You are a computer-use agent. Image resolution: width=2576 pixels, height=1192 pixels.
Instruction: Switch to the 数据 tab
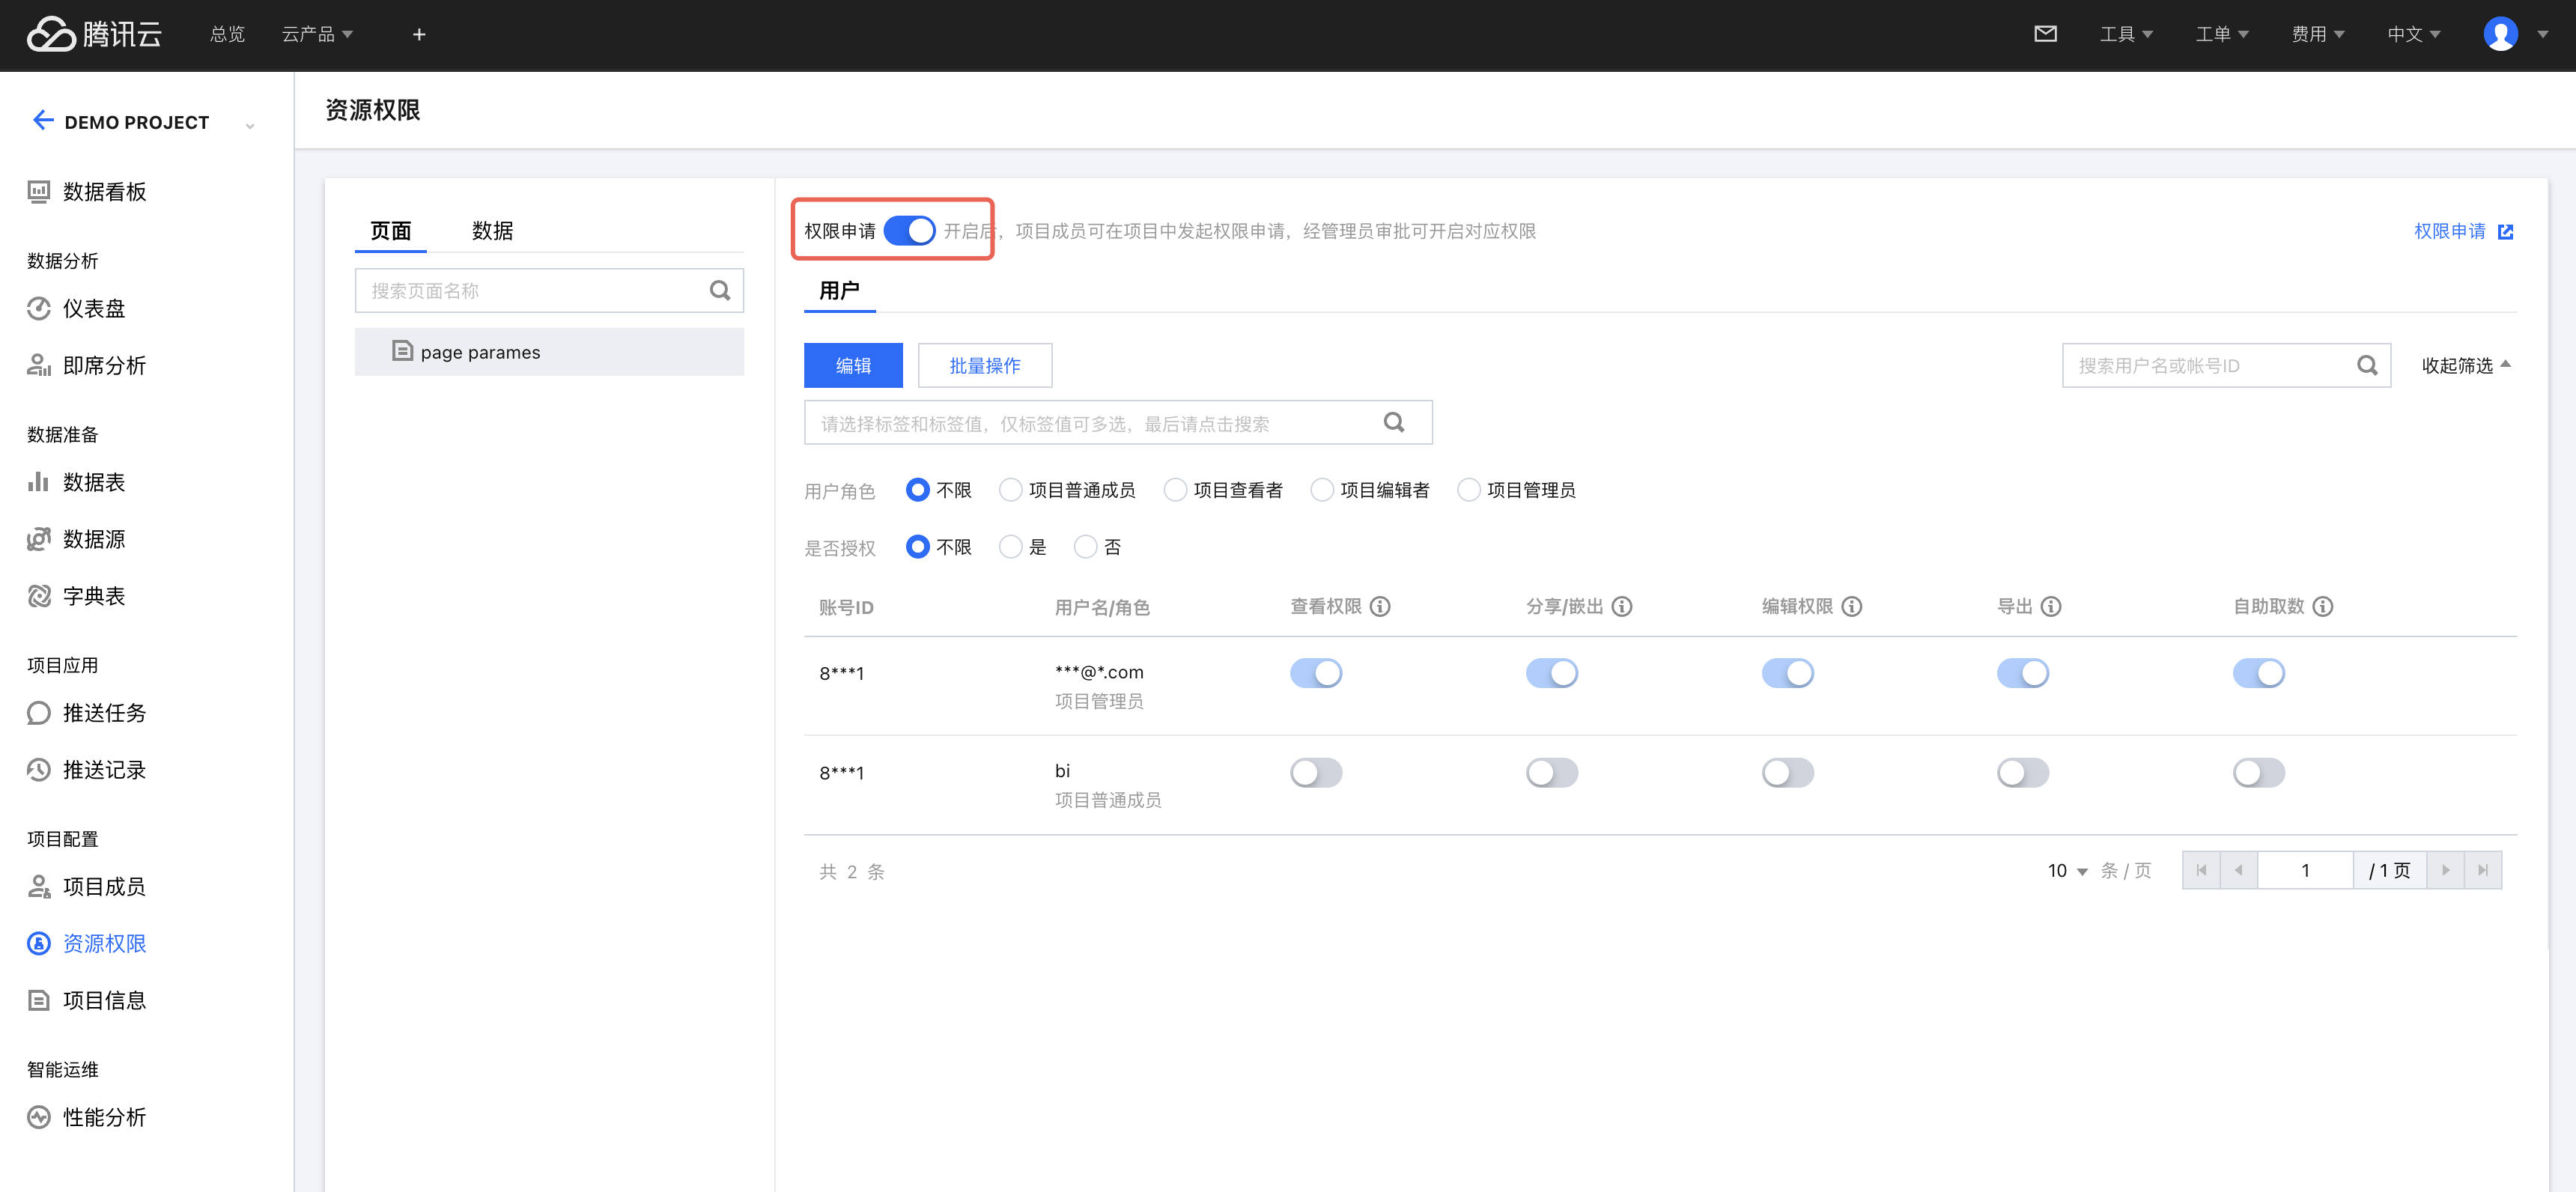(492, 231)
